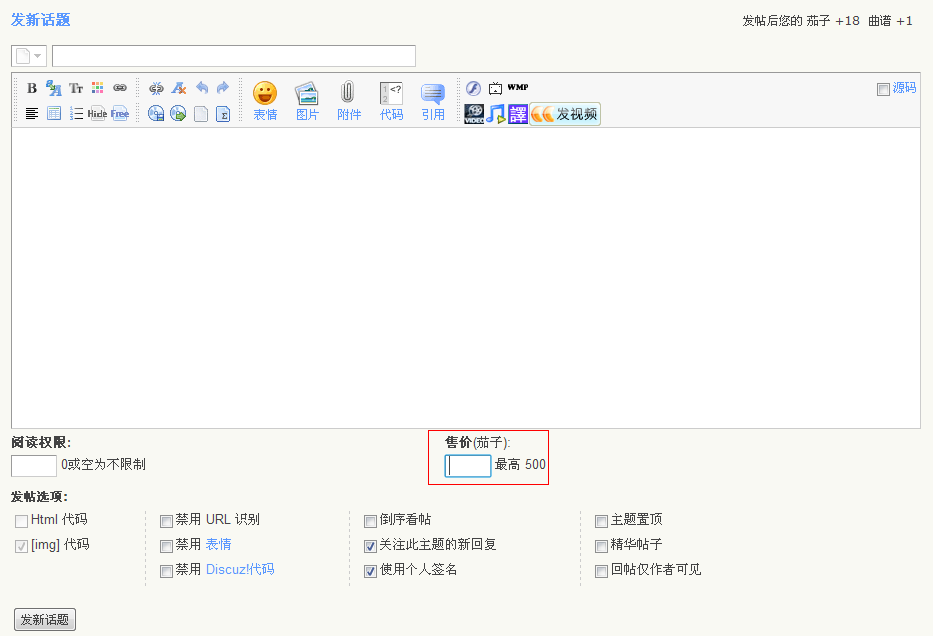Click the VIDEO film reel icon
The image size is (933, 636).
(474, 114)
